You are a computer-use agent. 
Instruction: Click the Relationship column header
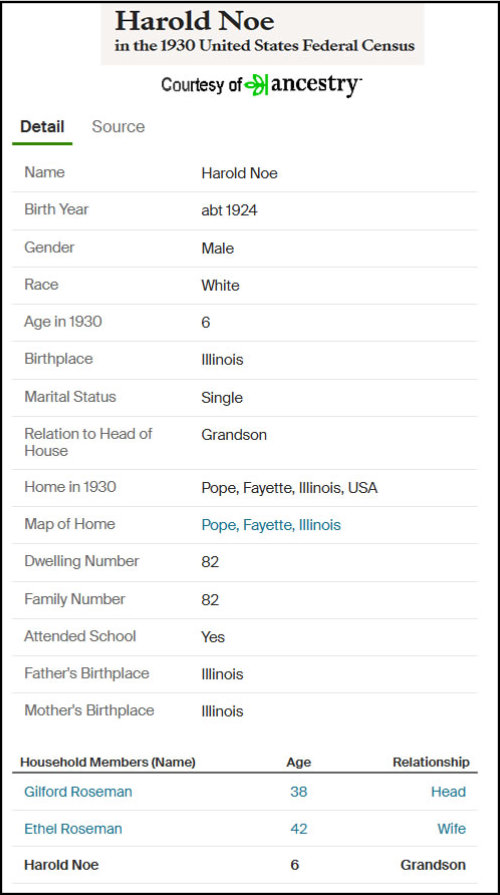pos(431,762)
